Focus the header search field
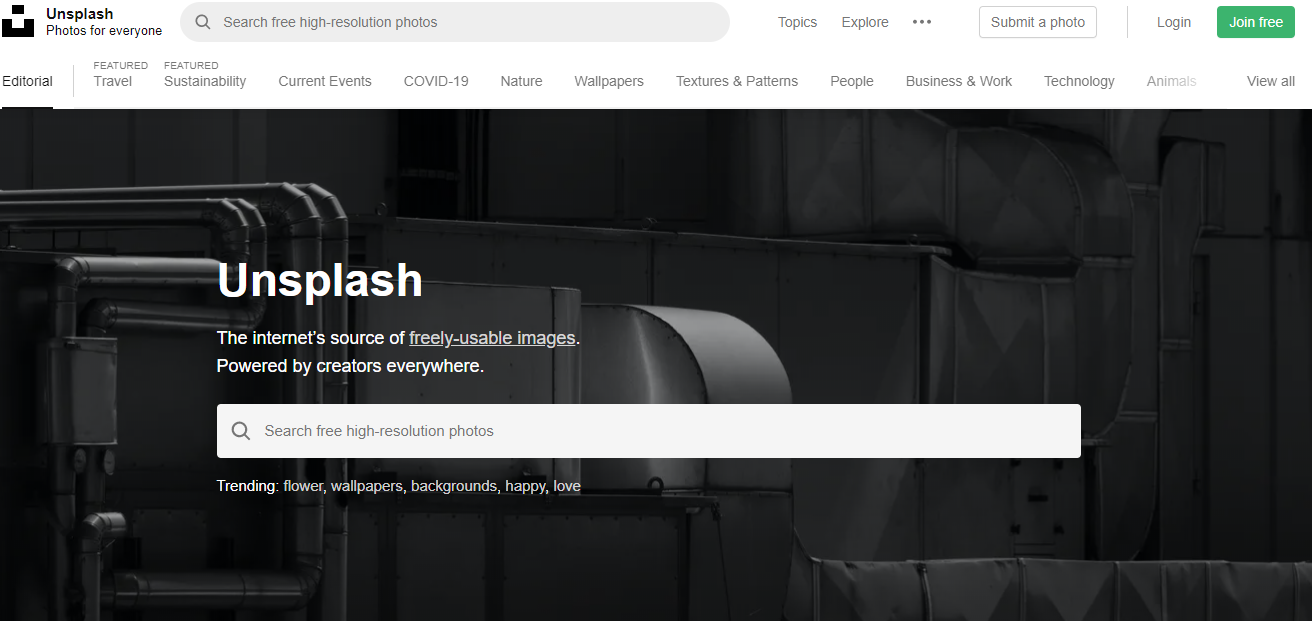Screen dimensions: 1312x621 [x=455, y=22]
